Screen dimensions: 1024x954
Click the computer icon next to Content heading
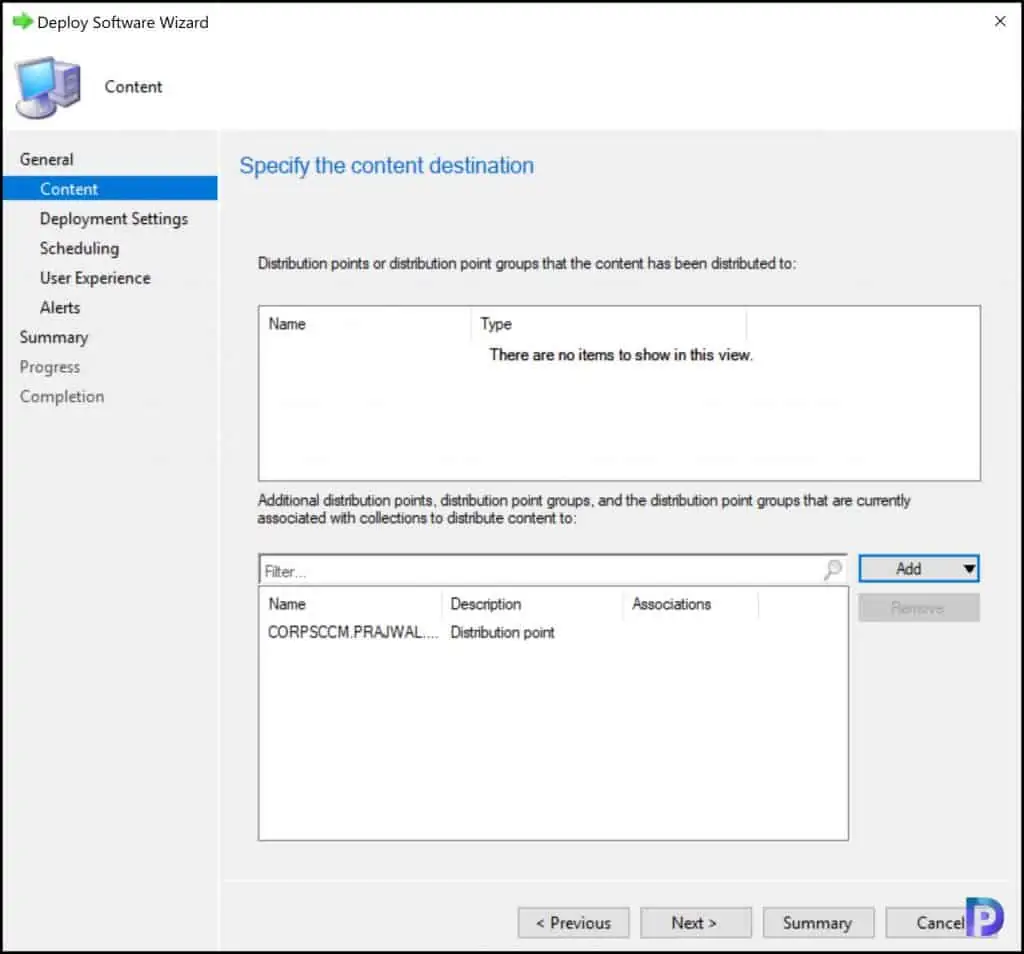(x=48, y=87)
